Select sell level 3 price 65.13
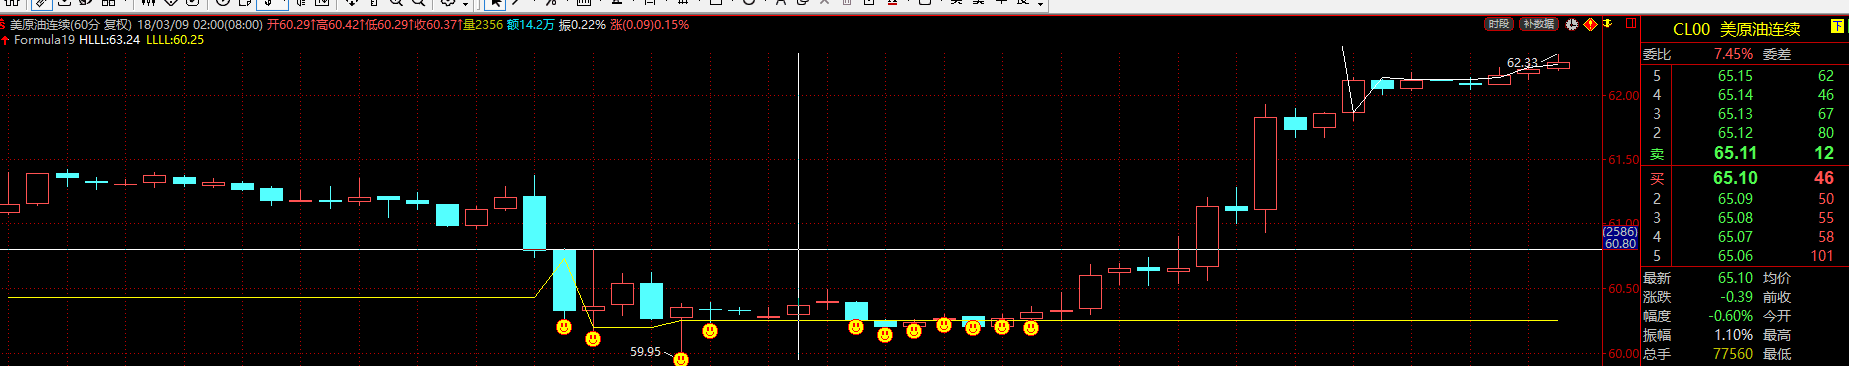This screenshot has height=366, width=1849. tap(1735, 114)
